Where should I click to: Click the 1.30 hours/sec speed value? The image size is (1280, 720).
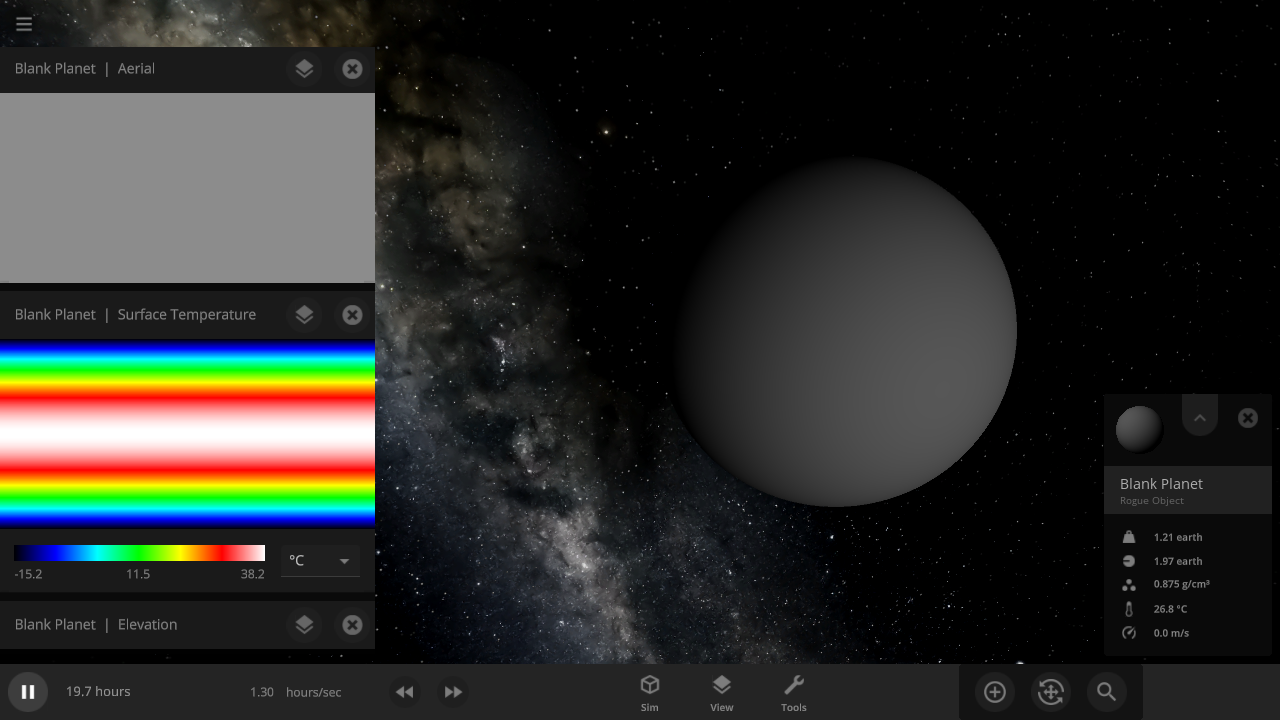295,692
